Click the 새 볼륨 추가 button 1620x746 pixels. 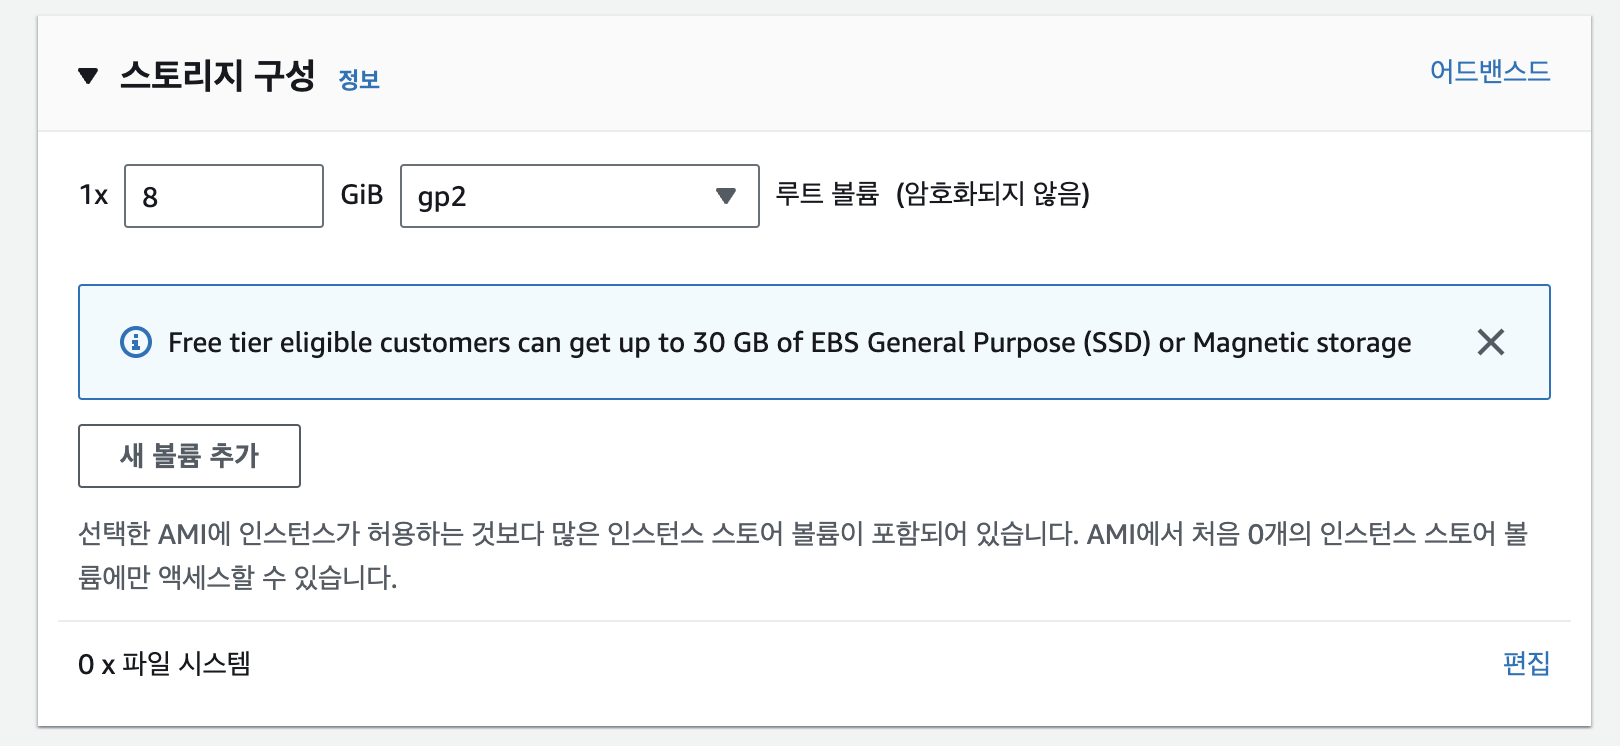point(189,456)
